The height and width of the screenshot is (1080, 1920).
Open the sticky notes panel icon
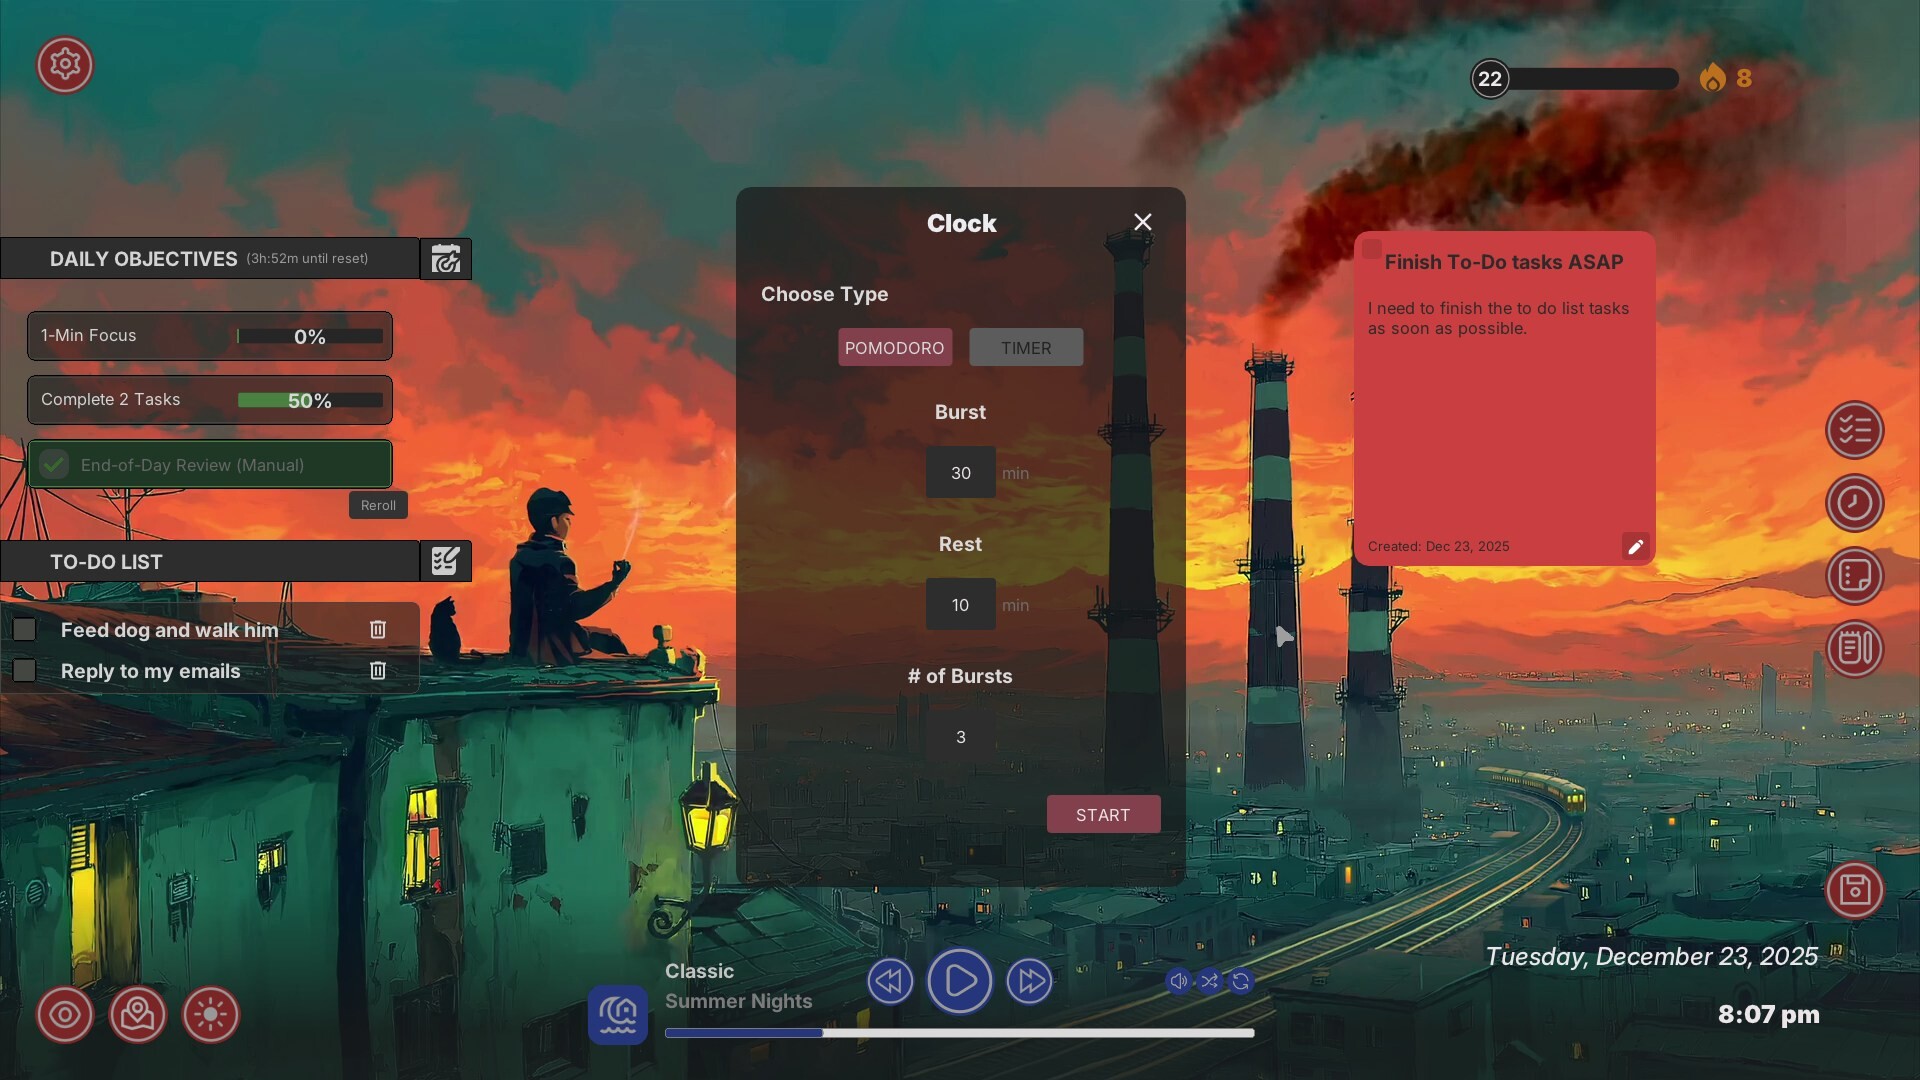[x=1856, y=576]
